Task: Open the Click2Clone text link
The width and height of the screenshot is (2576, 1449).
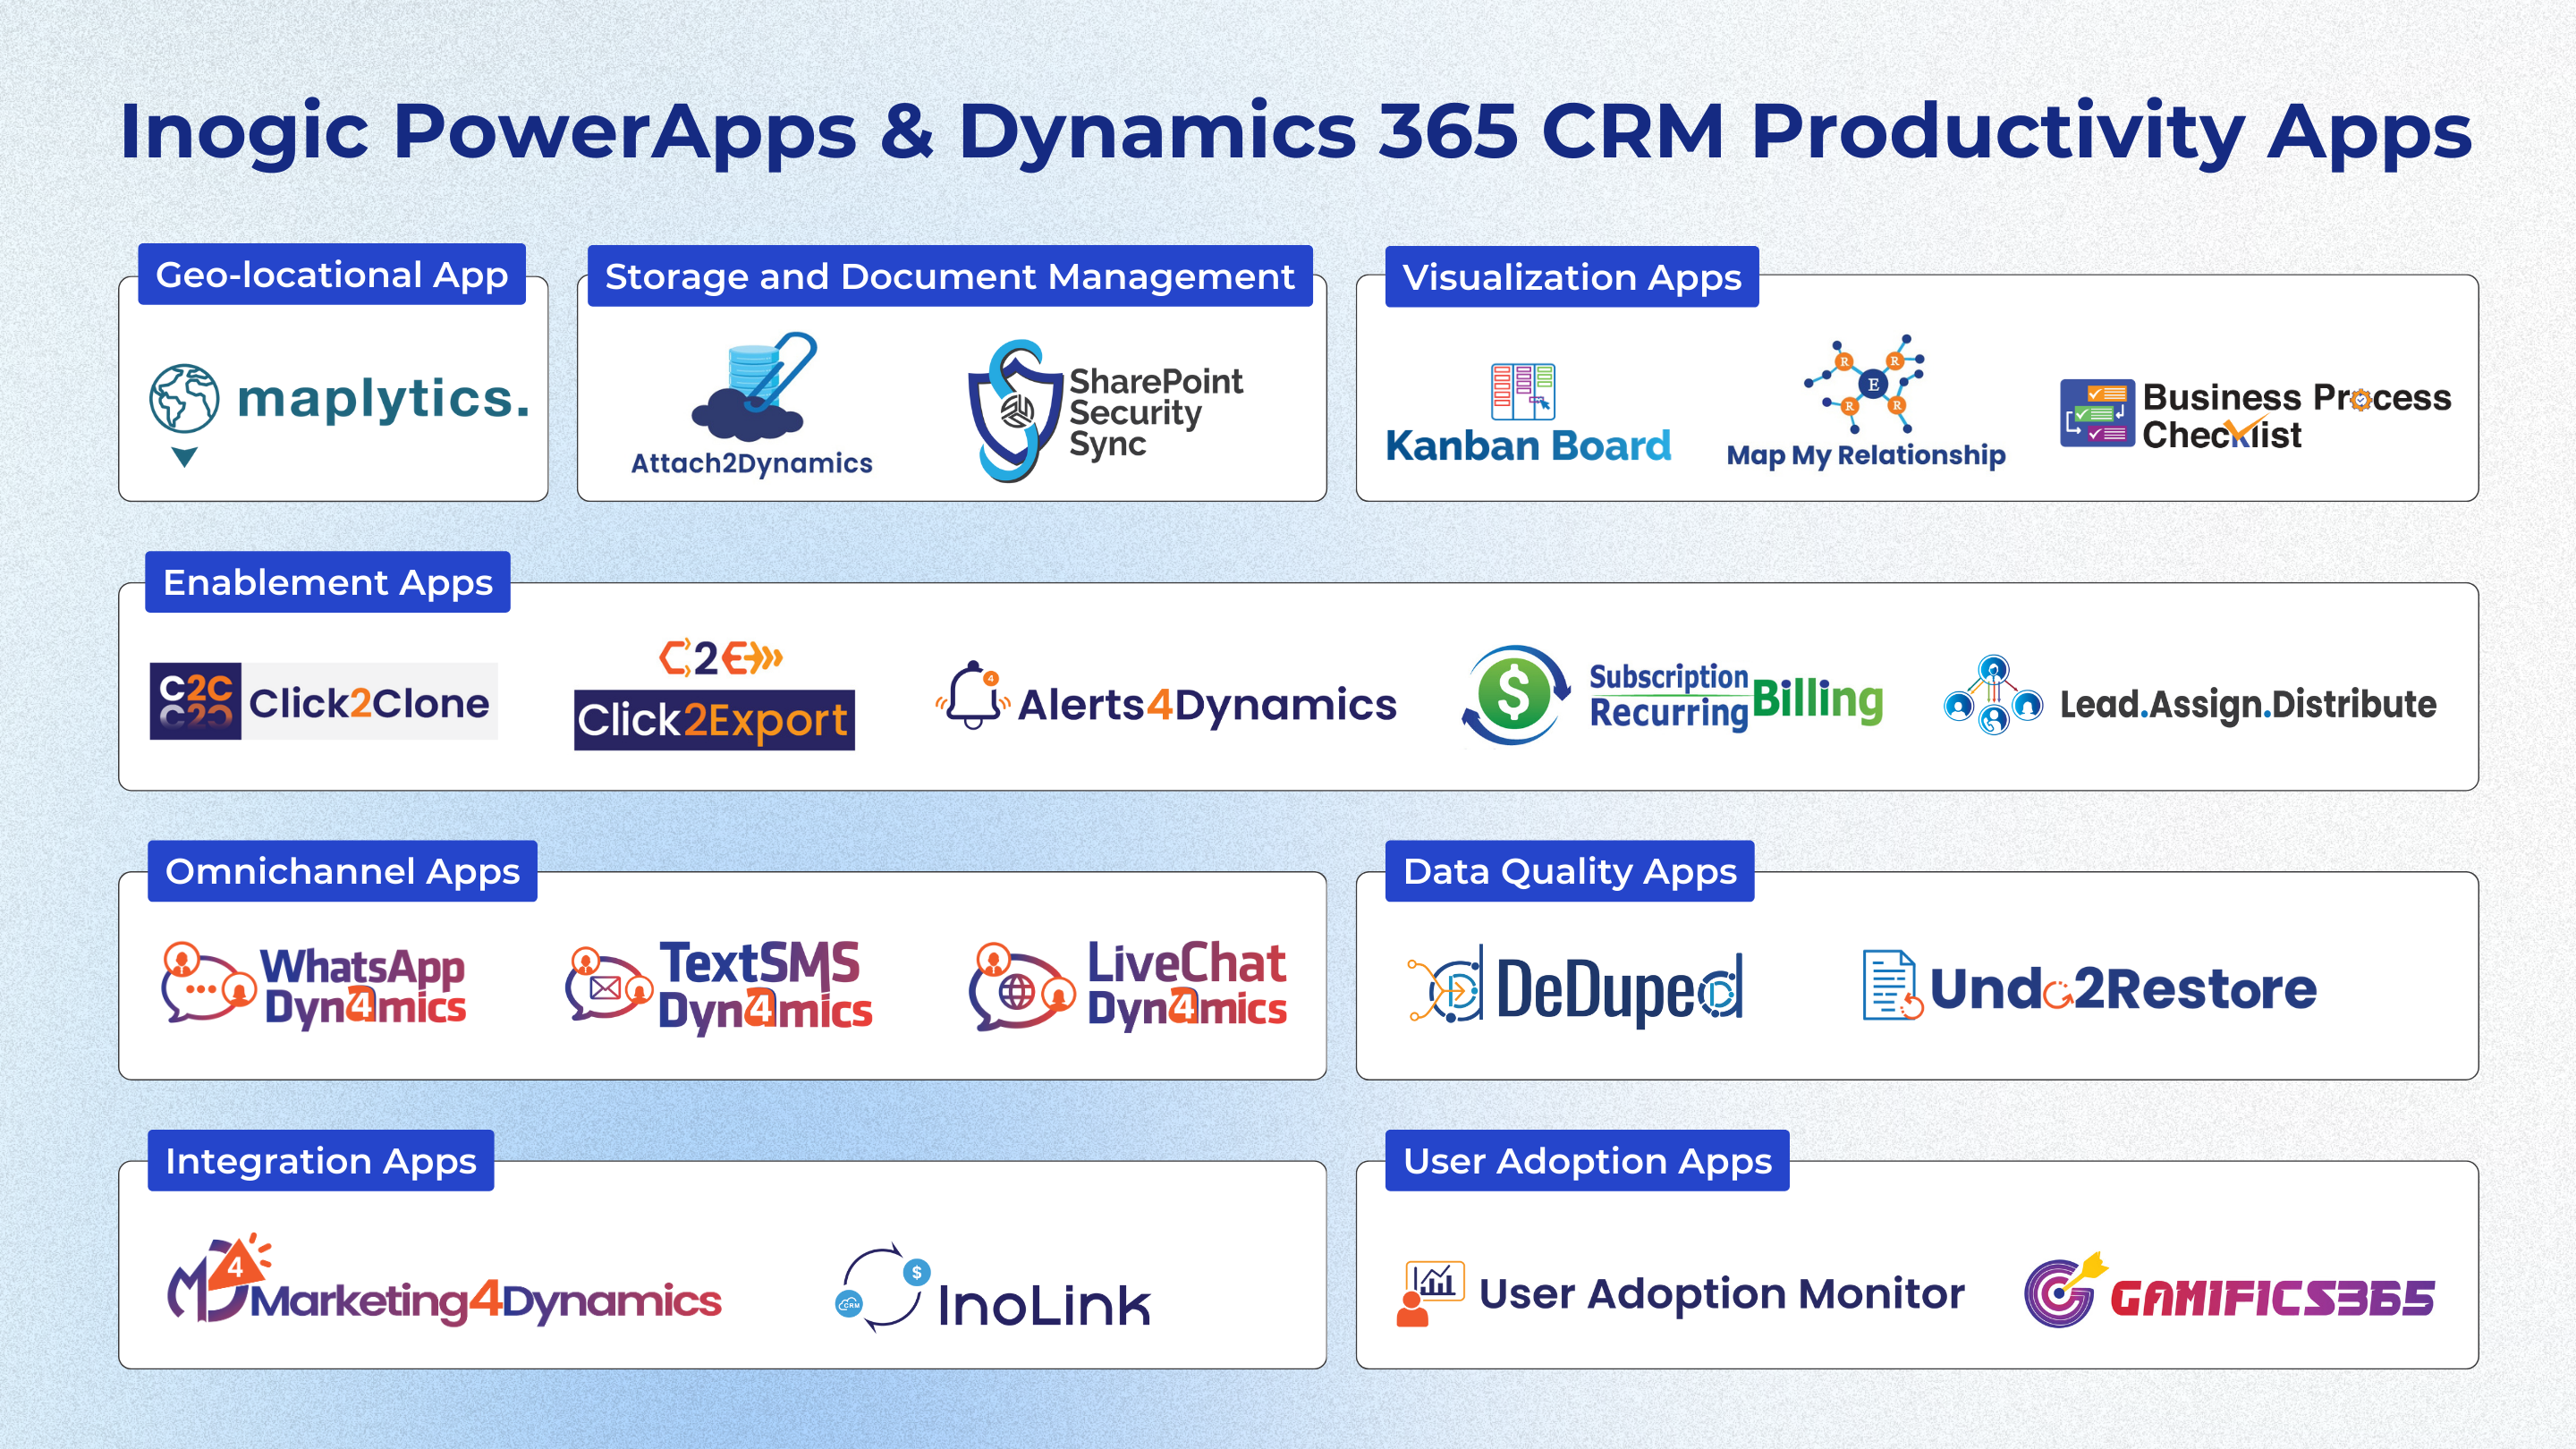Action: pyautogui.click(x=369, y=703)
